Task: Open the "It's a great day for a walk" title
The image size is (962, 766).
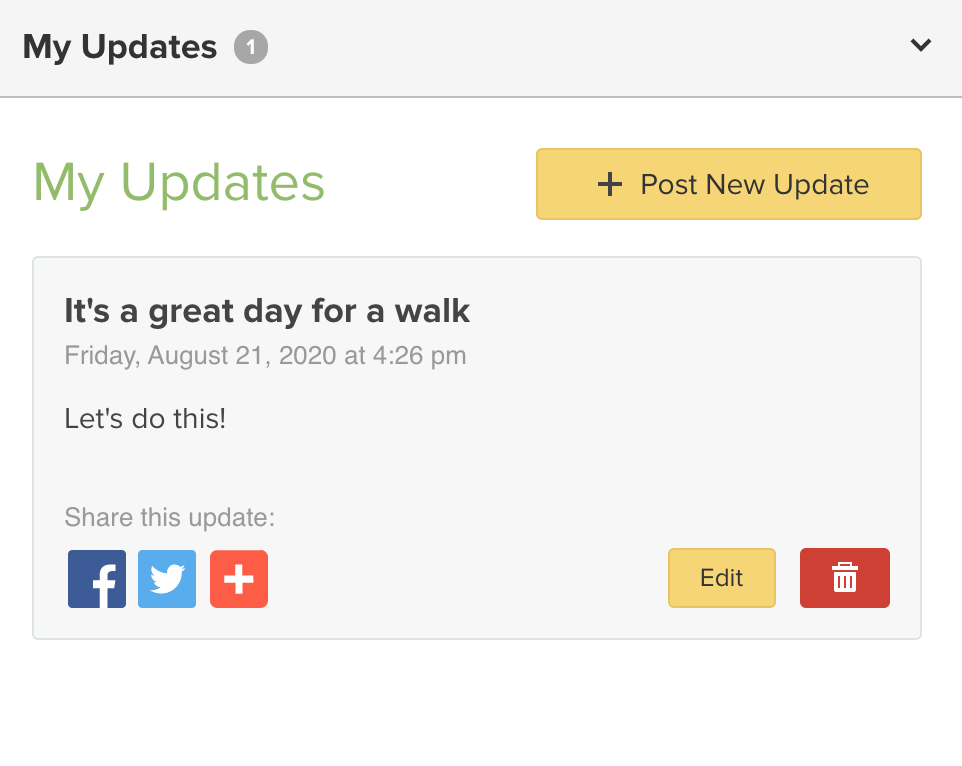Action: click(x=267, y=311)
